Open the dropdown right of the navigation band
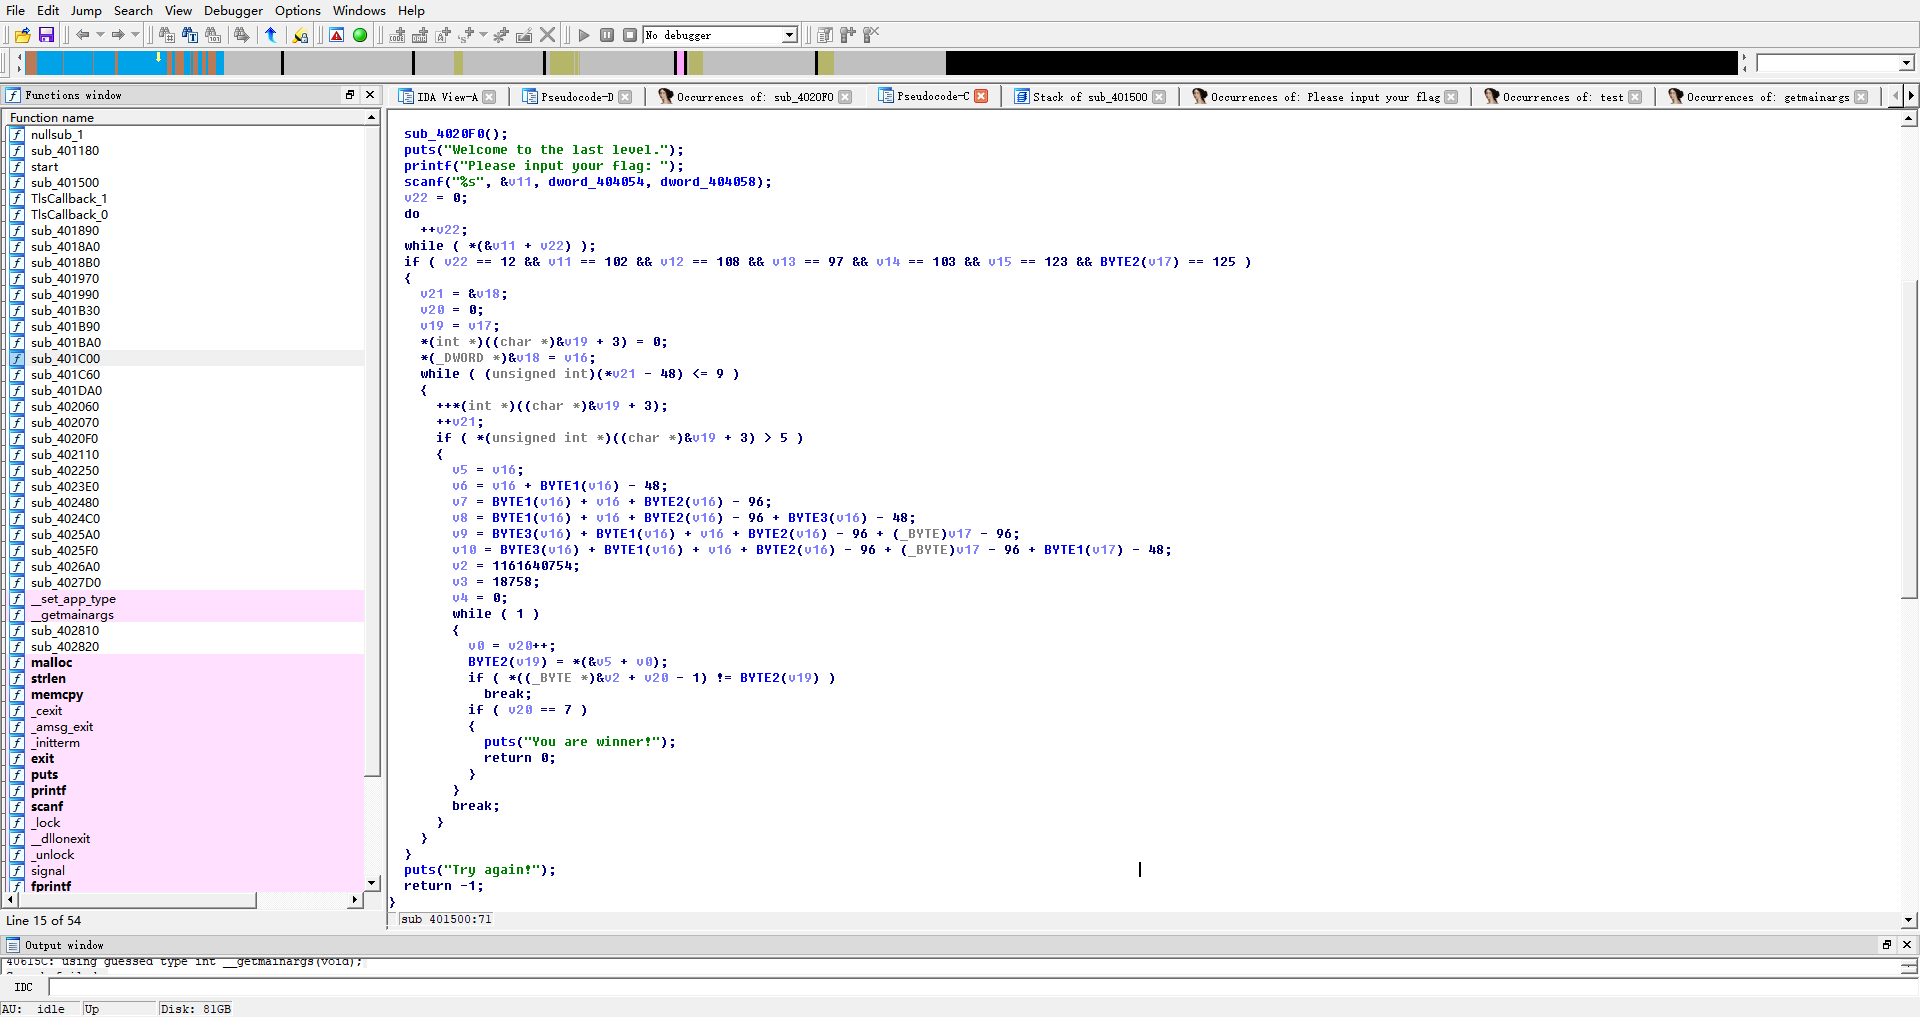Screen dimensions: 1920x1017 1906,63
